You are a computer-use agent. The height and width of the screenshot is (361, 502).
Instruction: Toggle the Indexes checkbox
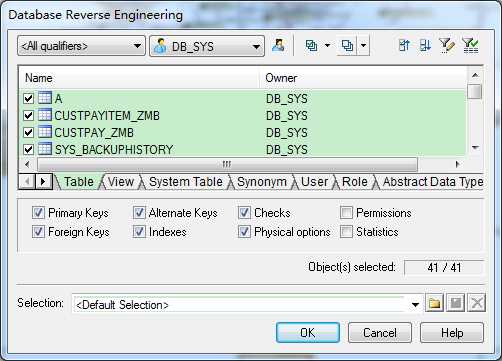pos(139,232)
